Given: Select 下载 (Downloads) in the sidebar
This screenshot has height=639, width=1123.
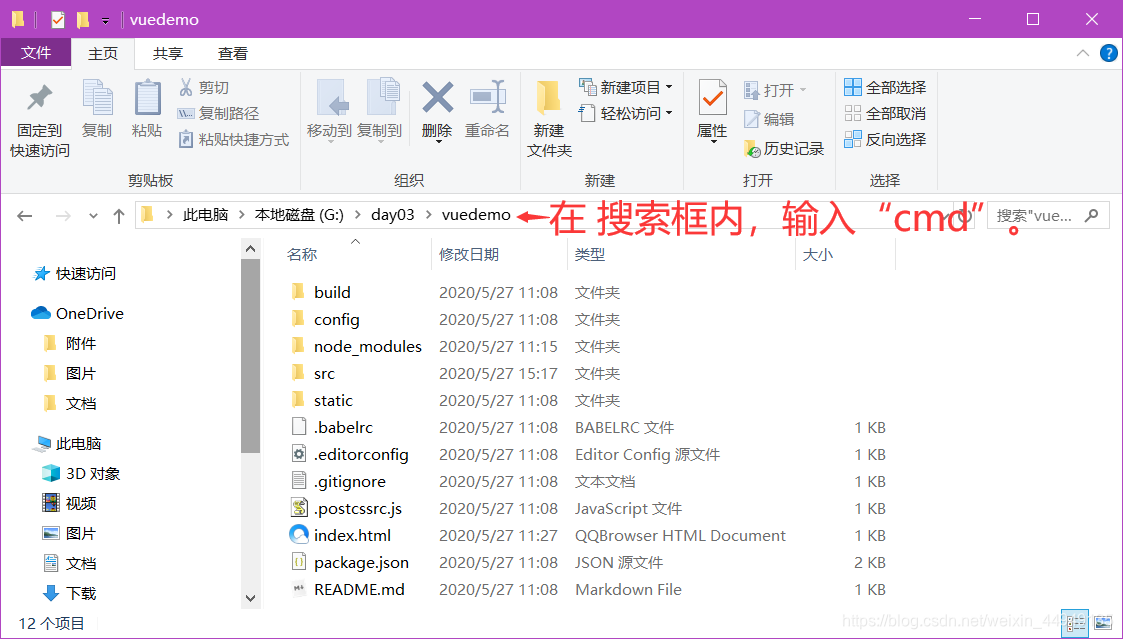Looking at the screenshot, I should click(x=69, y=593).
